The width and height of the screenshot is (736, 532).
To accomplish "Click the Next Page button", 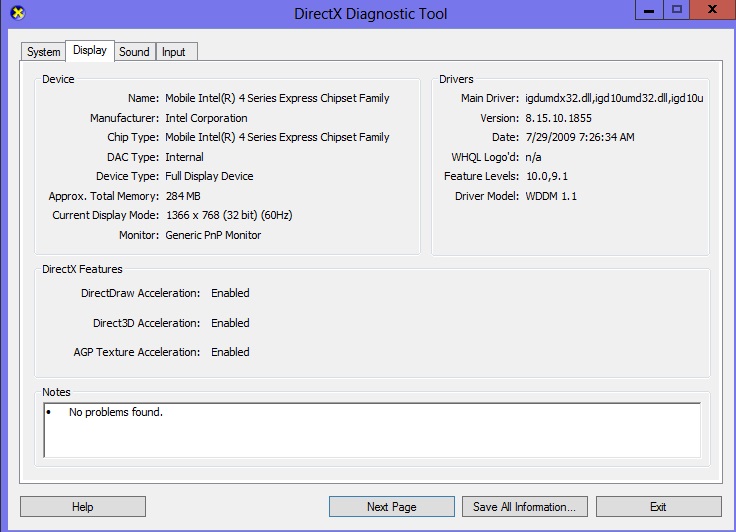I will pyautogui.click(x=391, y=507).
